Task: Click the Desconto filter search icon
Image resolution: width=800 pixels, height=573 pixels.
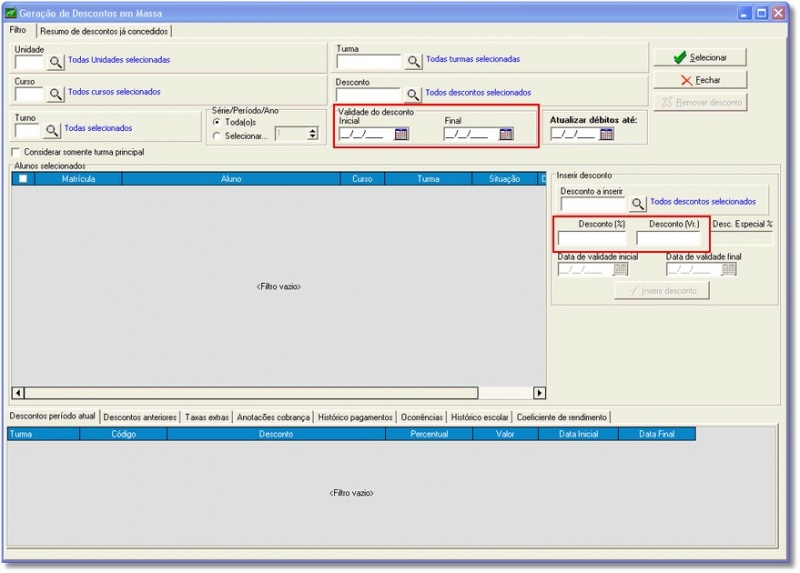Action: tap(413, 94)
